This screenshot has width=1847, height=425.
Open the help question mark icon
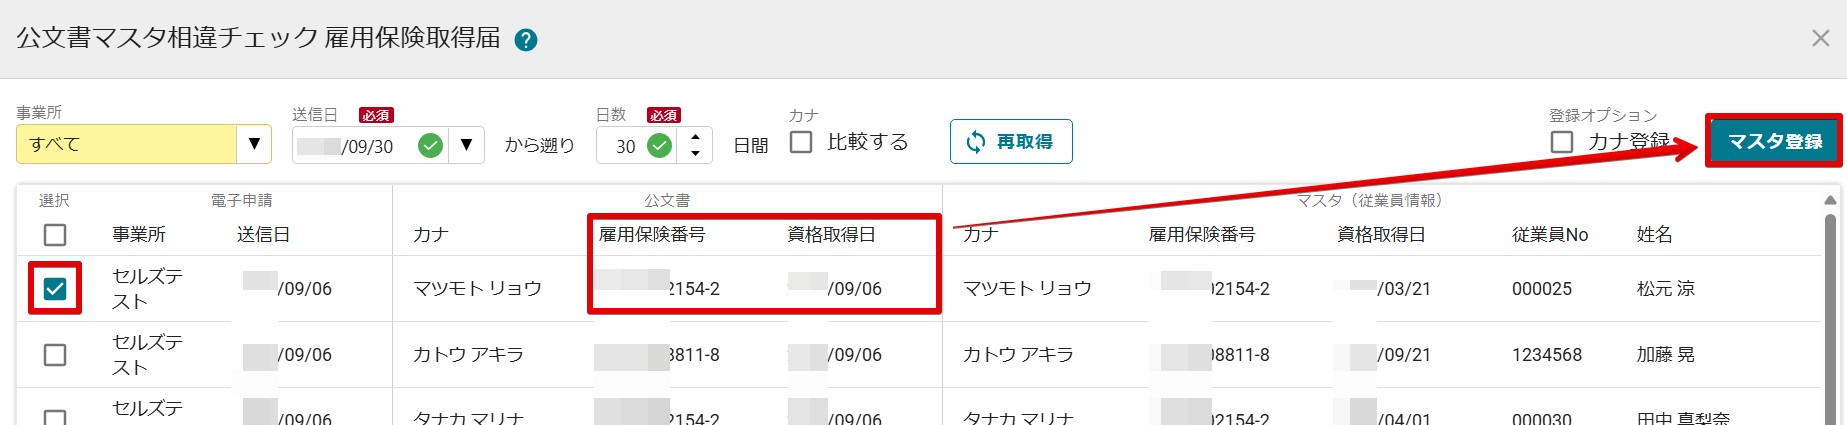tap(525, 40)
